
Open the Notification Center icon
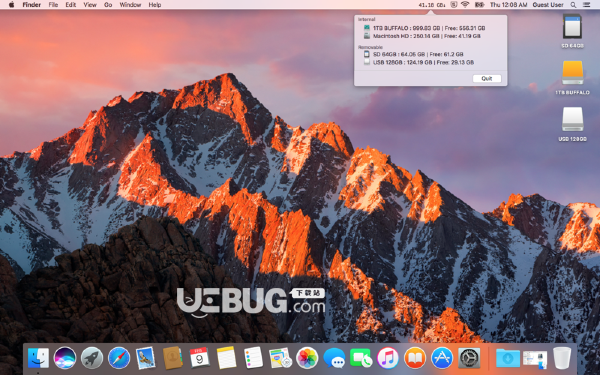[x=587, y=5]
